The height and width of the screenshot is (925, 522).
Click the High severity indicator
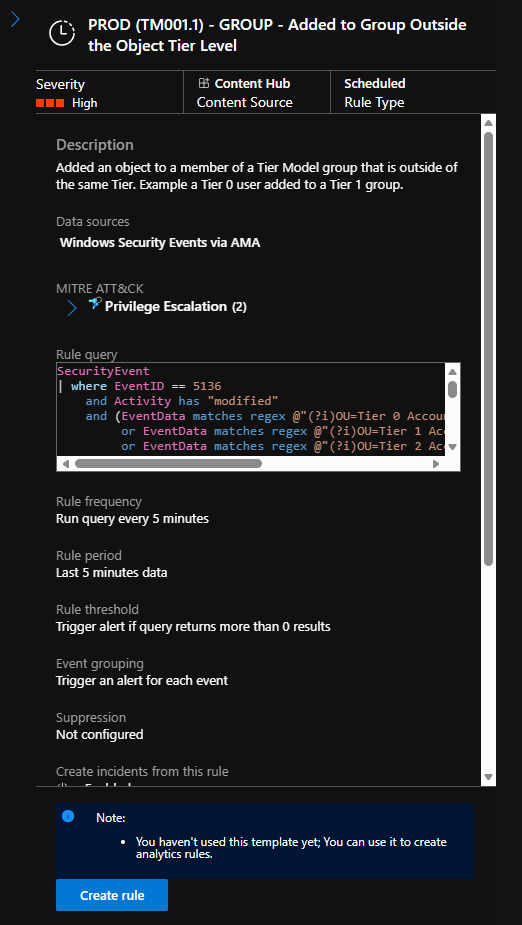point(67,103)
